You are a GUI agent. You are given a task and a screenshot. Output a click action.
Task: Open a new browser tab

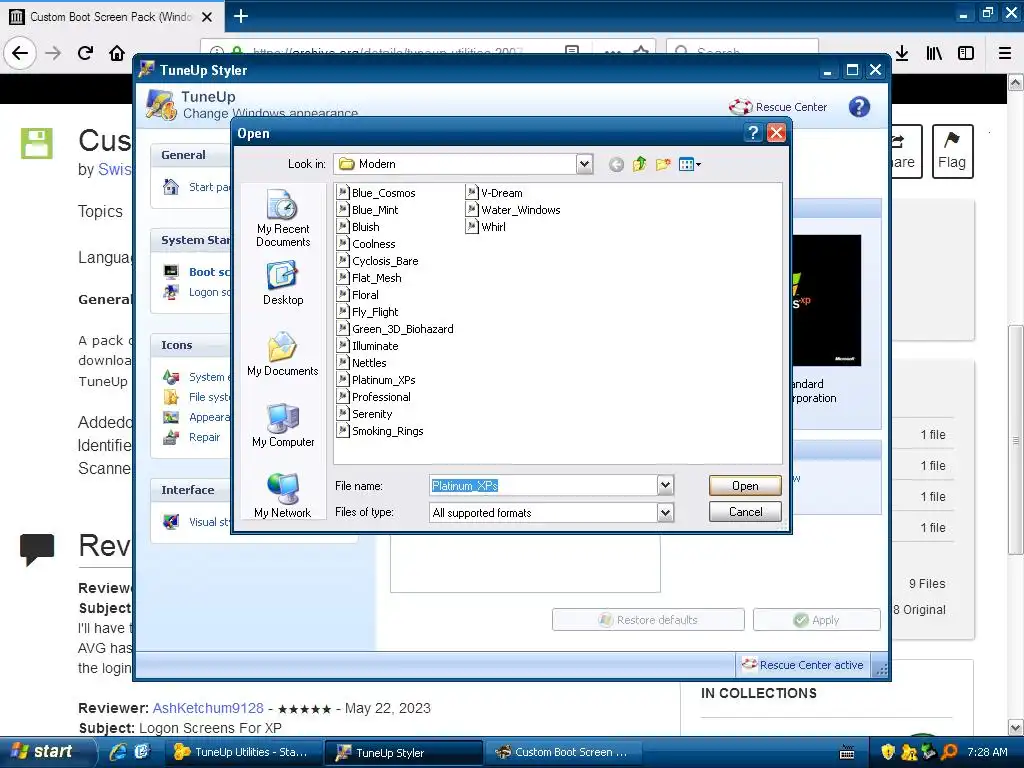(x=241, y=16)
